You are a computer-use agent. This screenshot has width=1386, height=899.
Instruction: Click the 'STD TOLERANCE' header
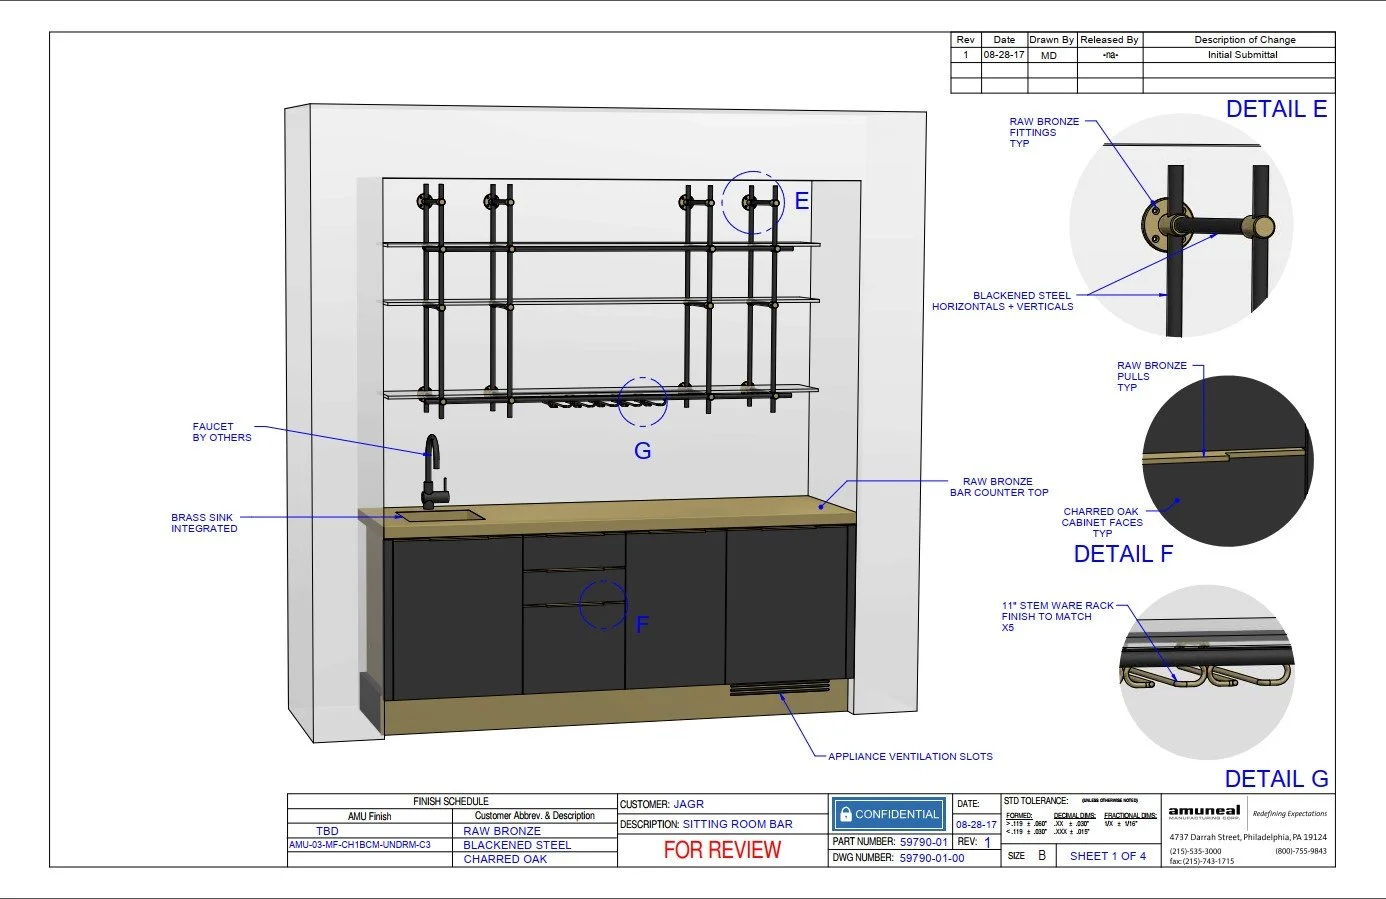1036,801
